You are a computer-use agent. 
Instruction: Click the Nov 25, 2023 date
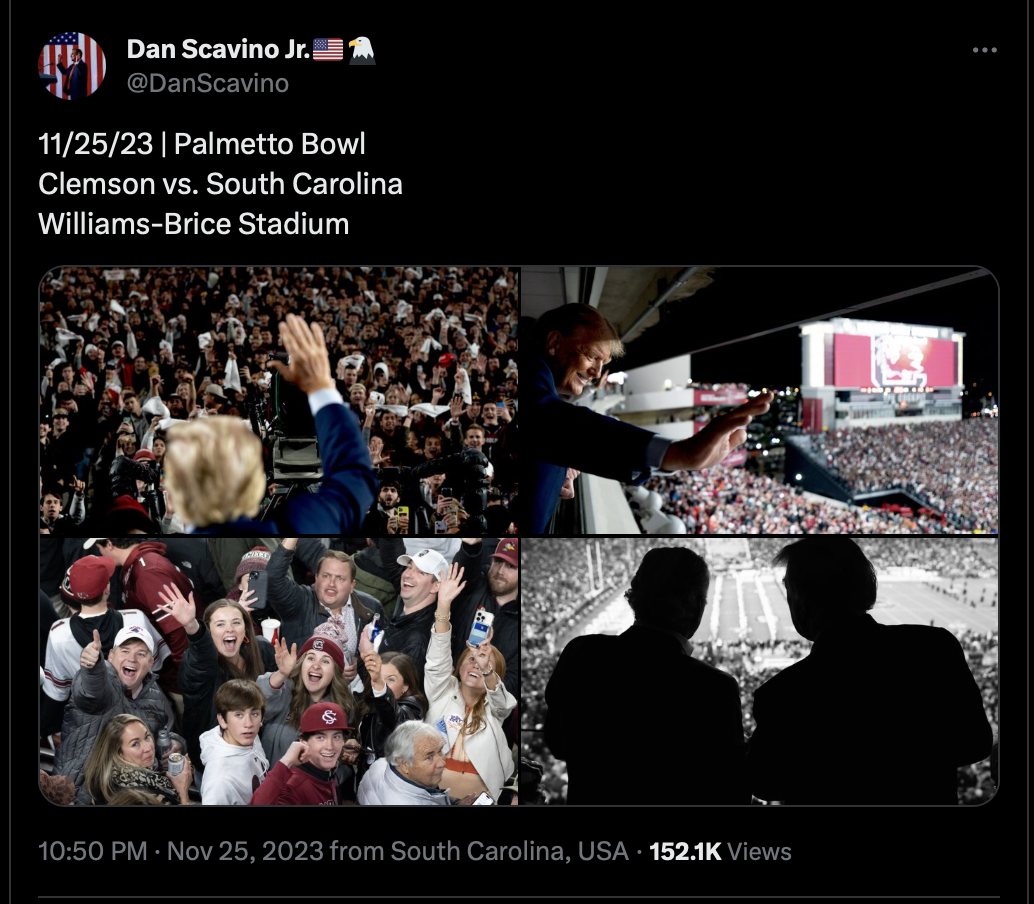(245, 851)
